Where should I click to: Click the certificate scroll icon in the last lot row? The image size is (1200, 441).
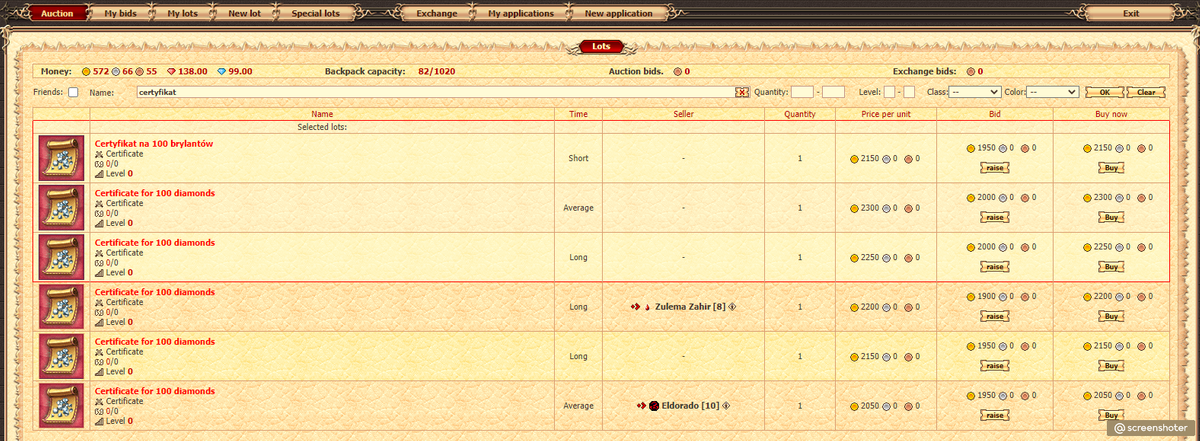click(x=61, y=405)
